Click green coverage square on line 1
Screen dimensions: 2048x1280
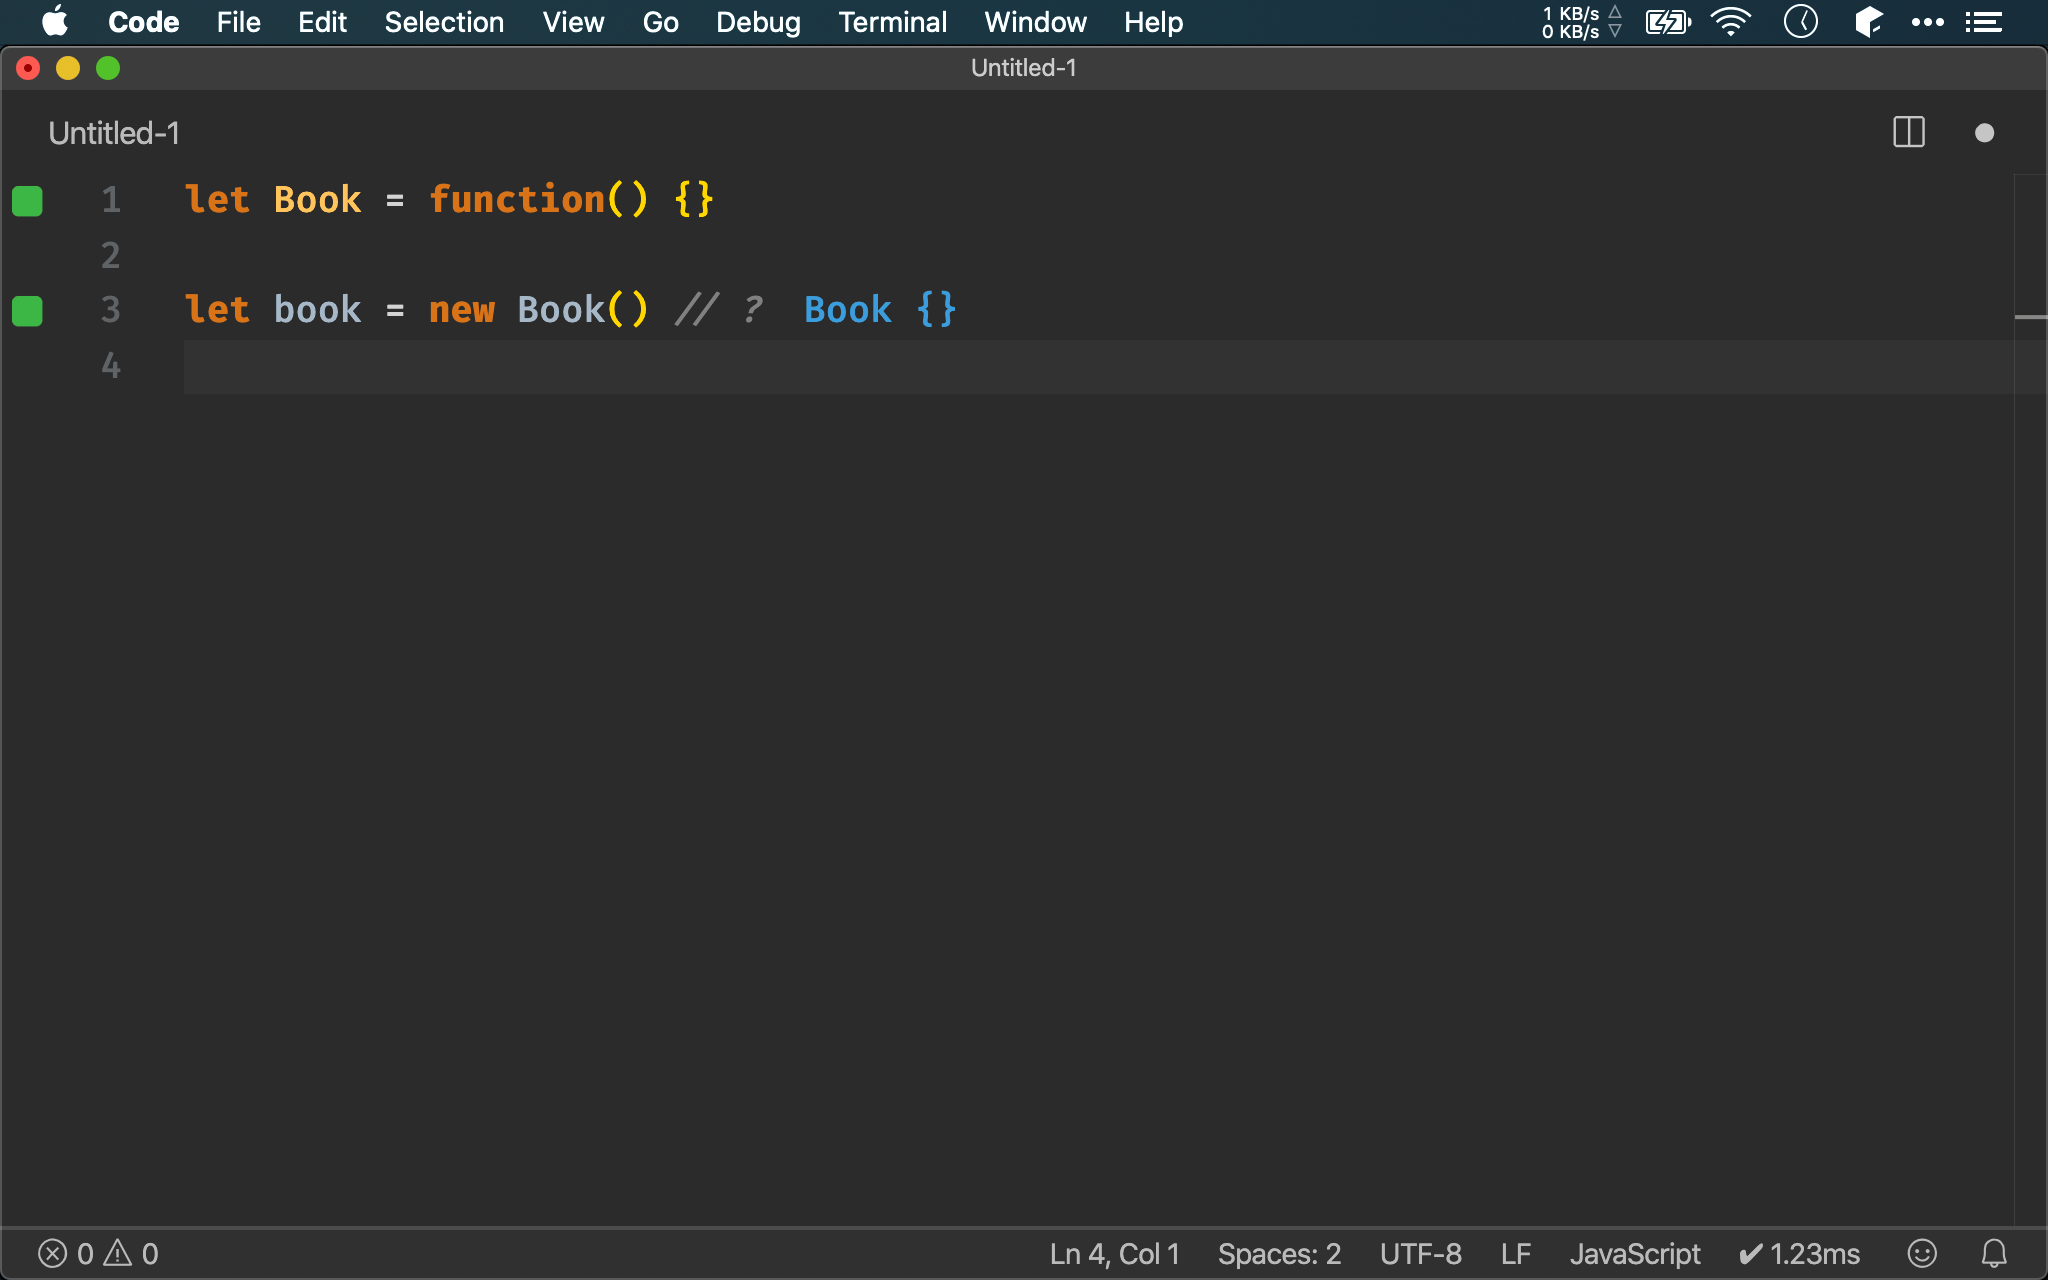coord(27,201)
